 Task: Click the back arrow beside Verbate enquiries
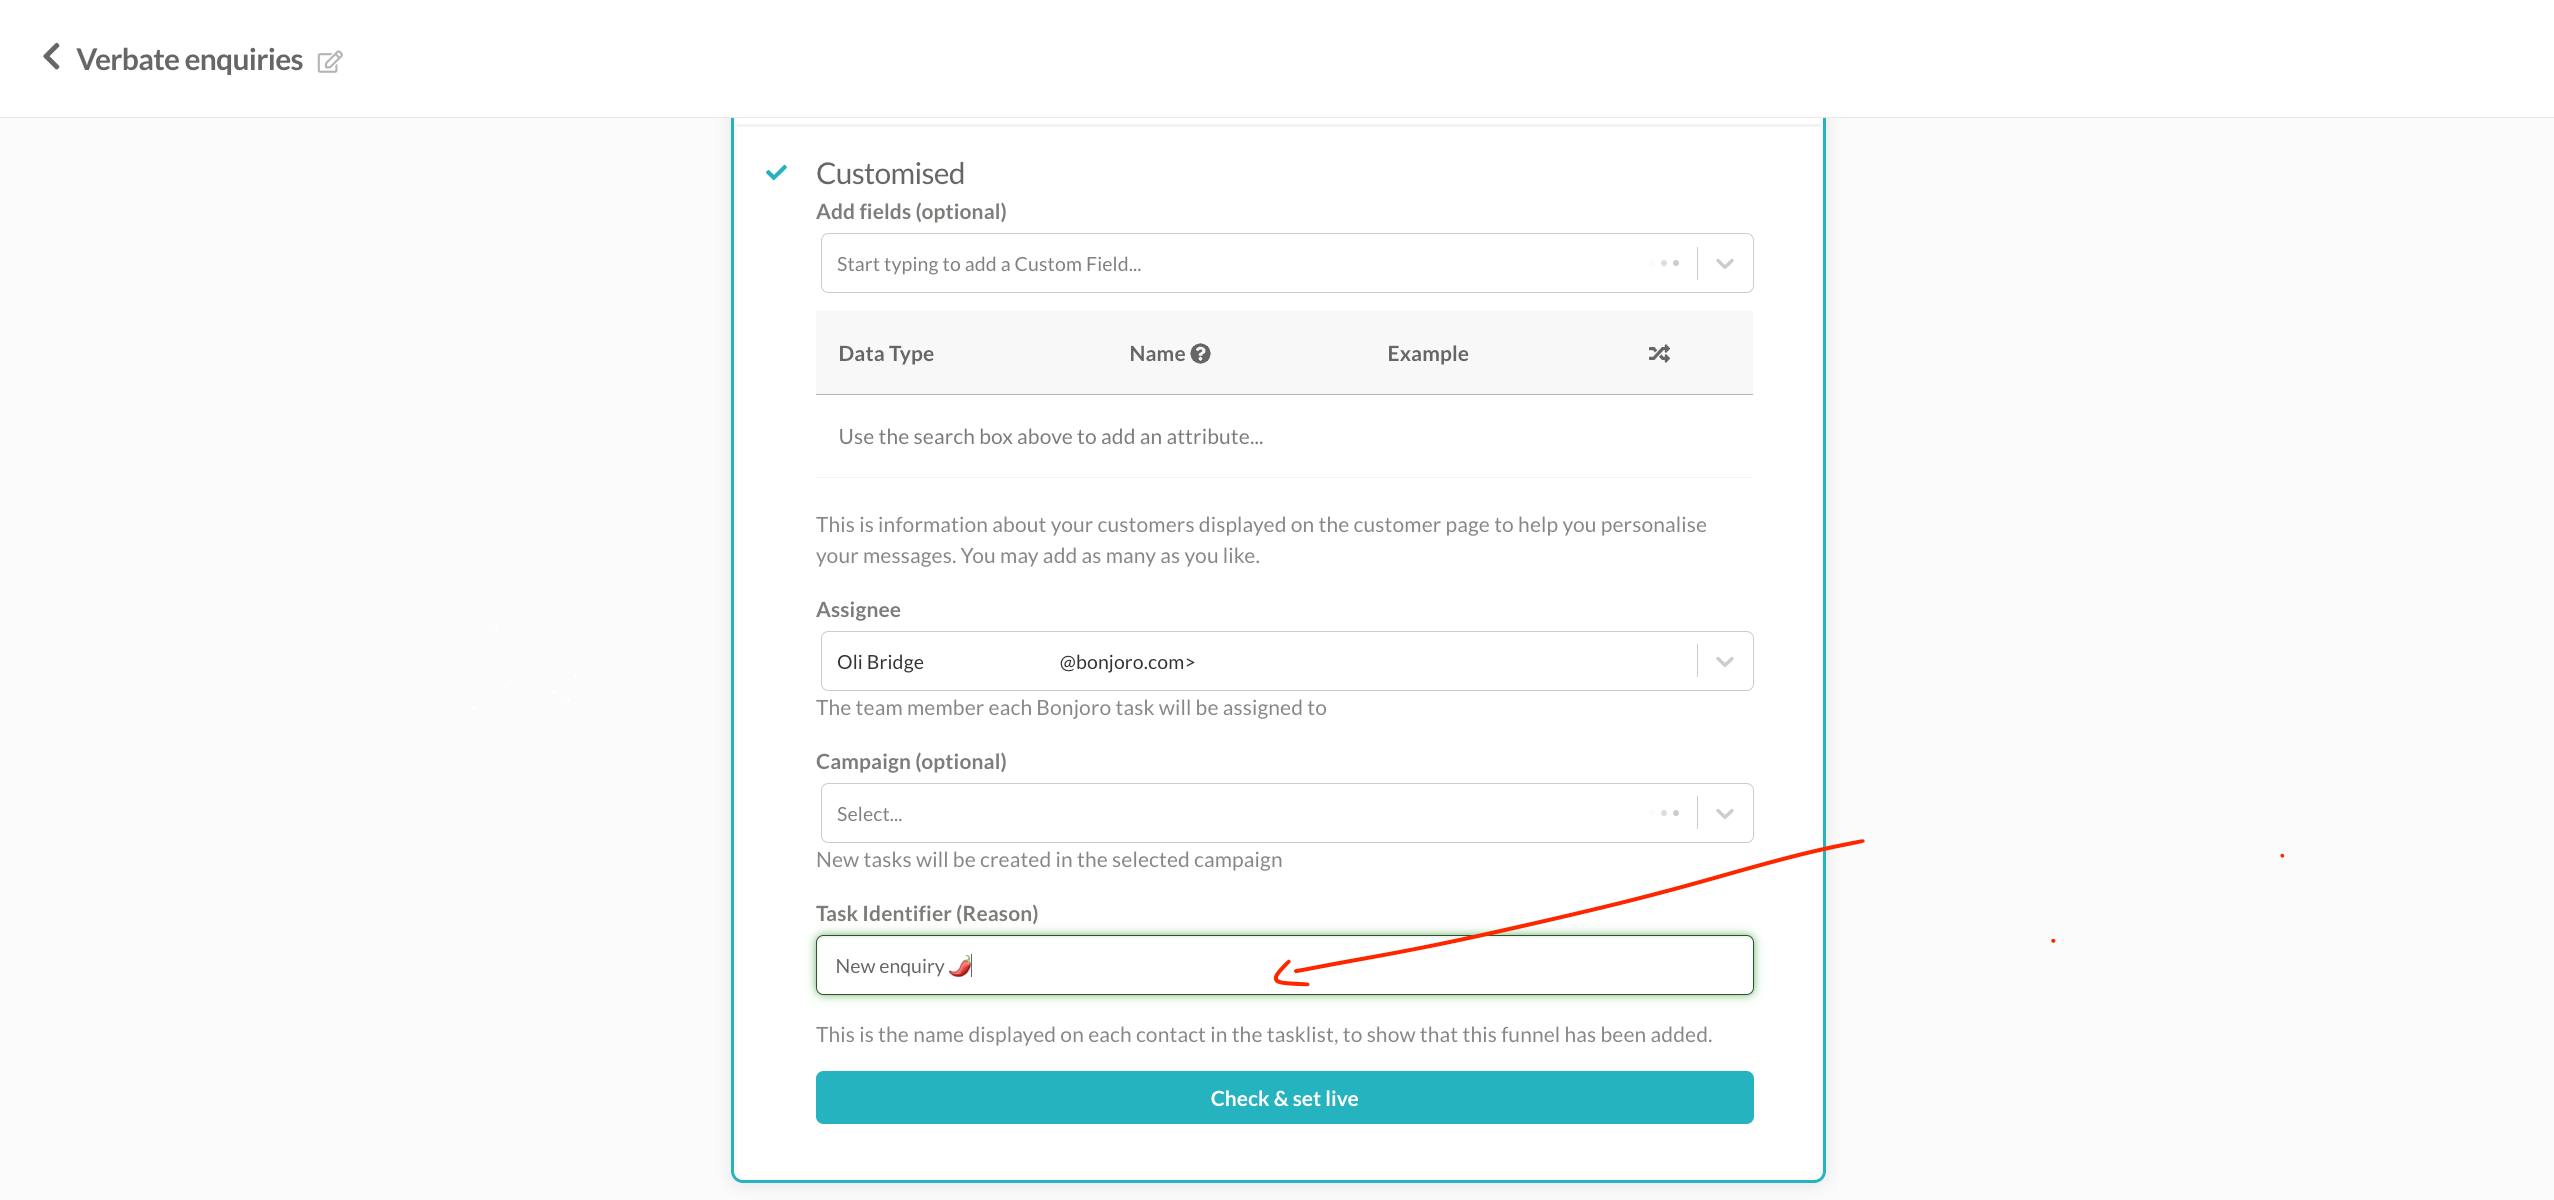52,58
